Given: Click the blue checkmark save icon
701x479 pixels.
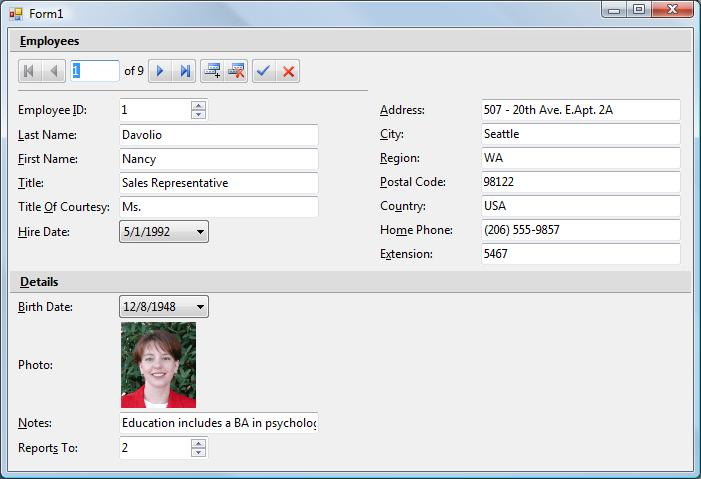Looking at the screenshot, I should point(264,71).
